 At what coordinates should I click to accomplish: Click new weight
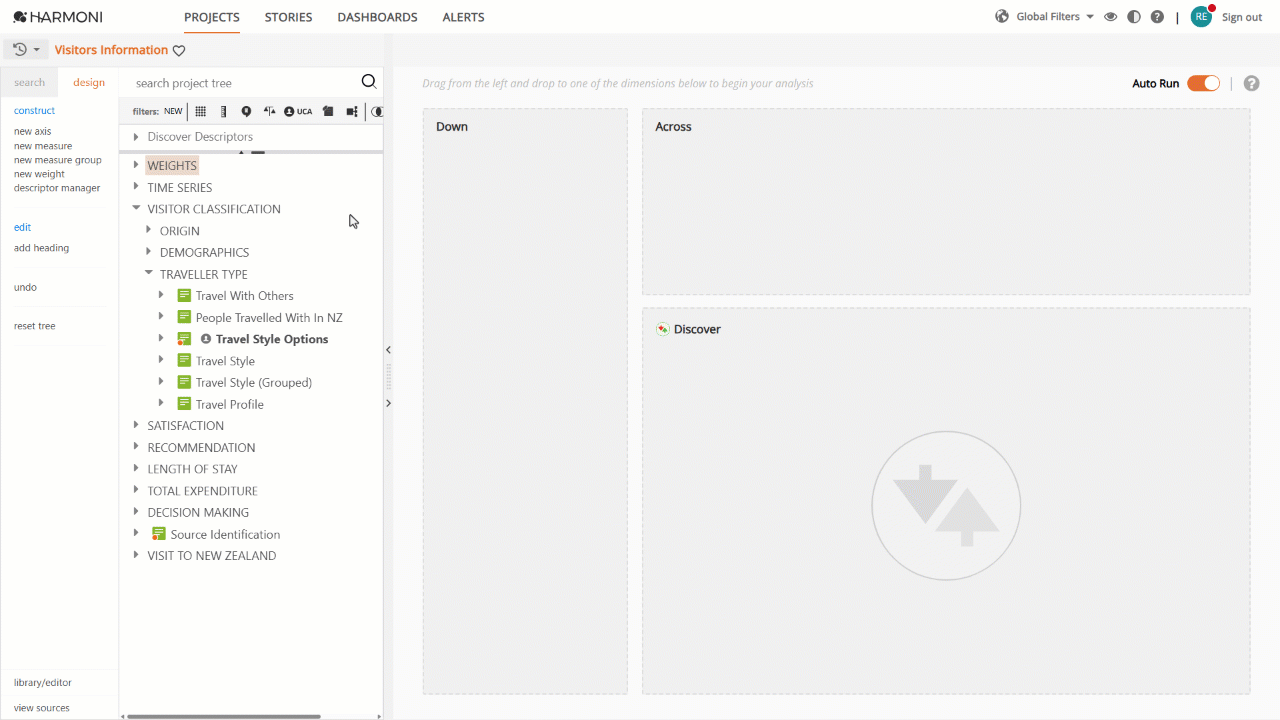click(x=39, y=174)
